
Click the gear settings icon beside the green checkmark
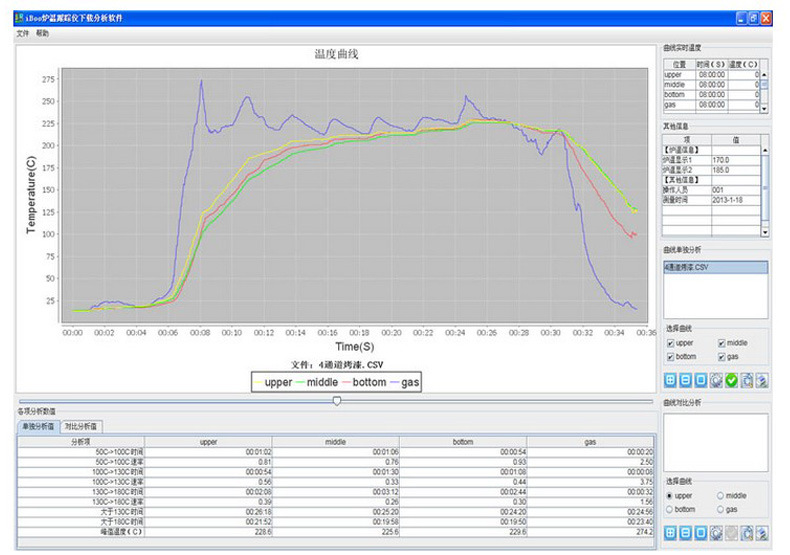[717, 380]
